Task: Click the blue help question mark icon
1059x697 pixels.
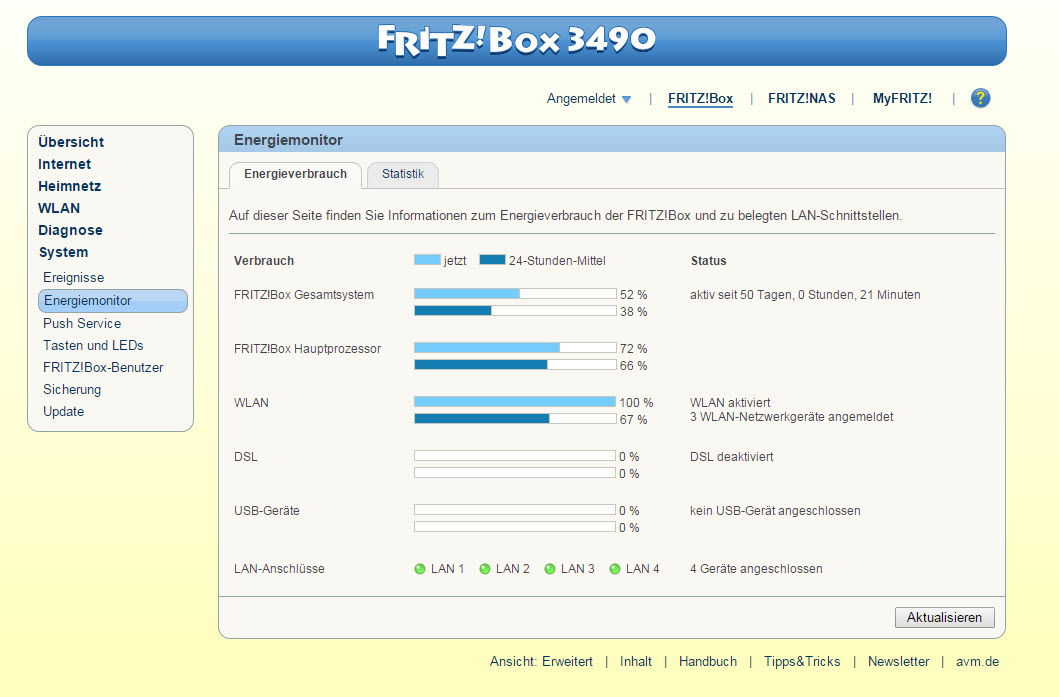Action: point(980,98)
